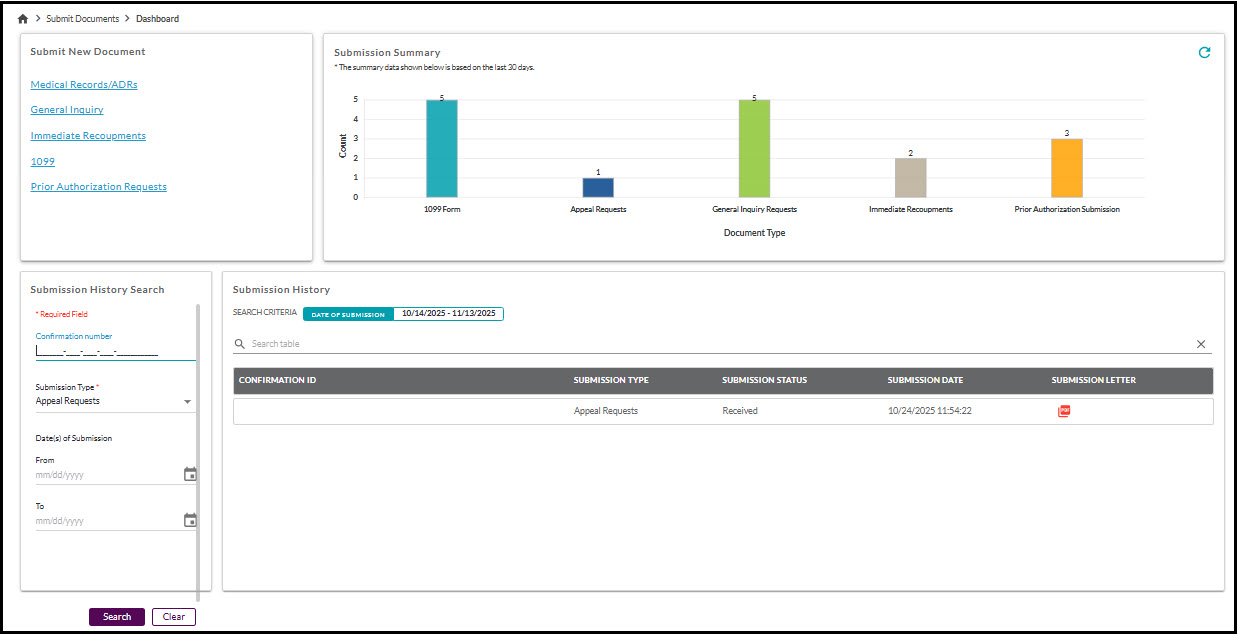
Task: Select Dashboard in the breadcrumb trail
Action: pyautogui.click(x=157, y=18)
